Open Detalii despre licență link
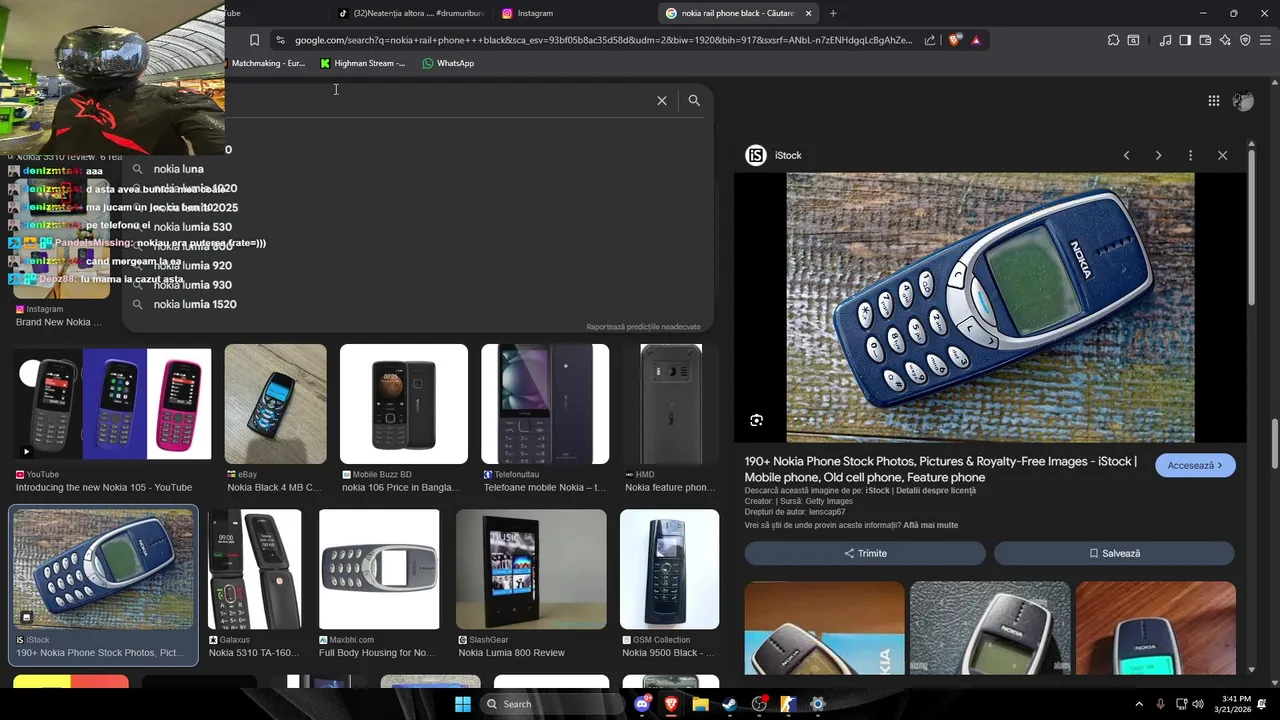The height and width of the screenshot is (720, 1280). (935, 491)
